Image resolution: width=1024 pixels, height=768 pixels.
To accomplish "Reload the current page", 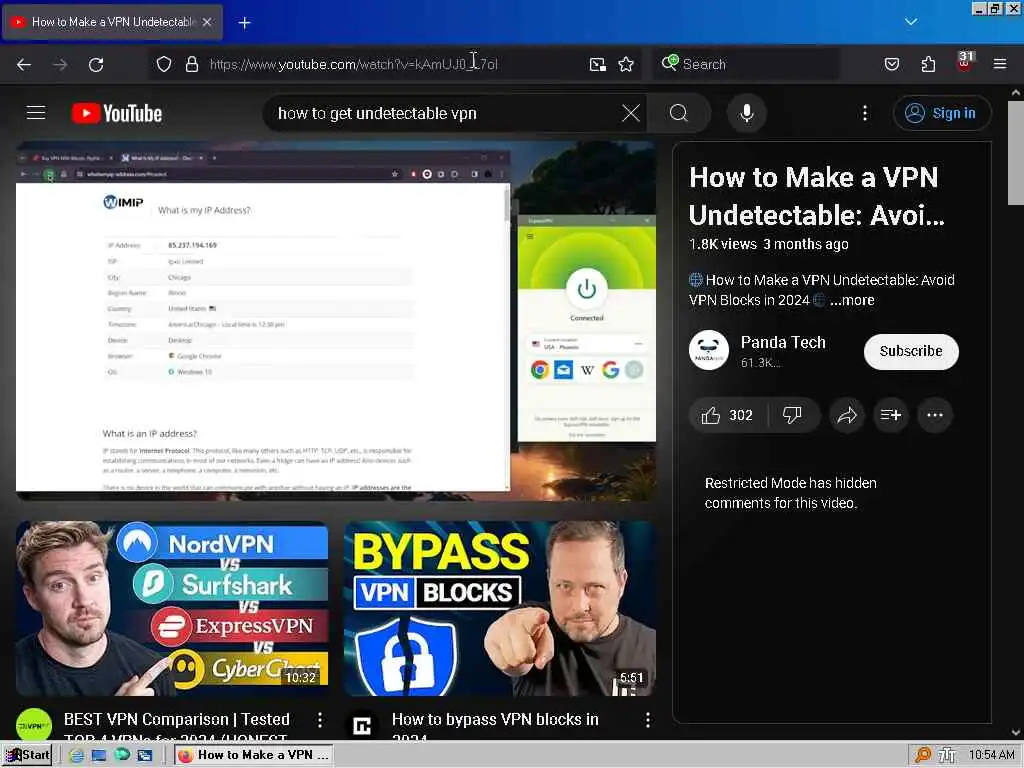I will (96, 64).
